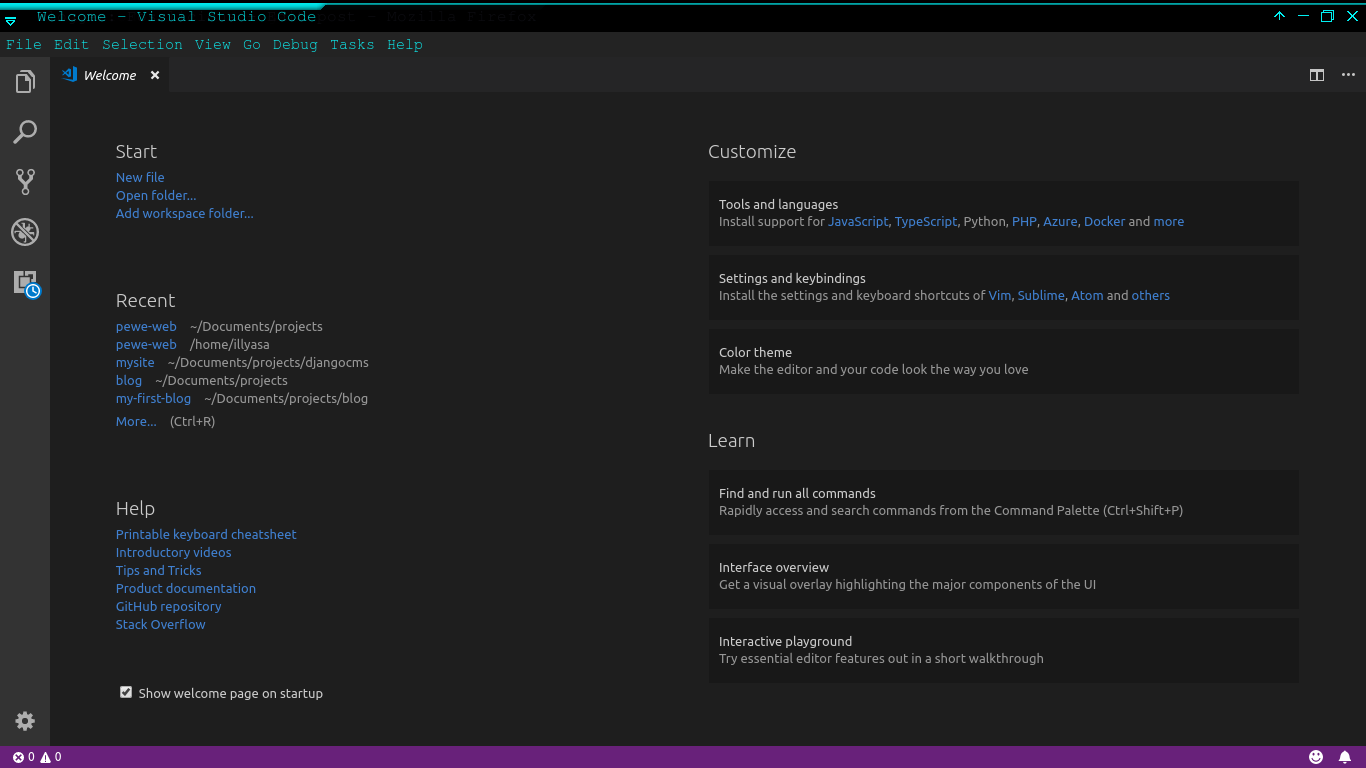
Task: Click the New file link
Action: (x=140, y=177)
